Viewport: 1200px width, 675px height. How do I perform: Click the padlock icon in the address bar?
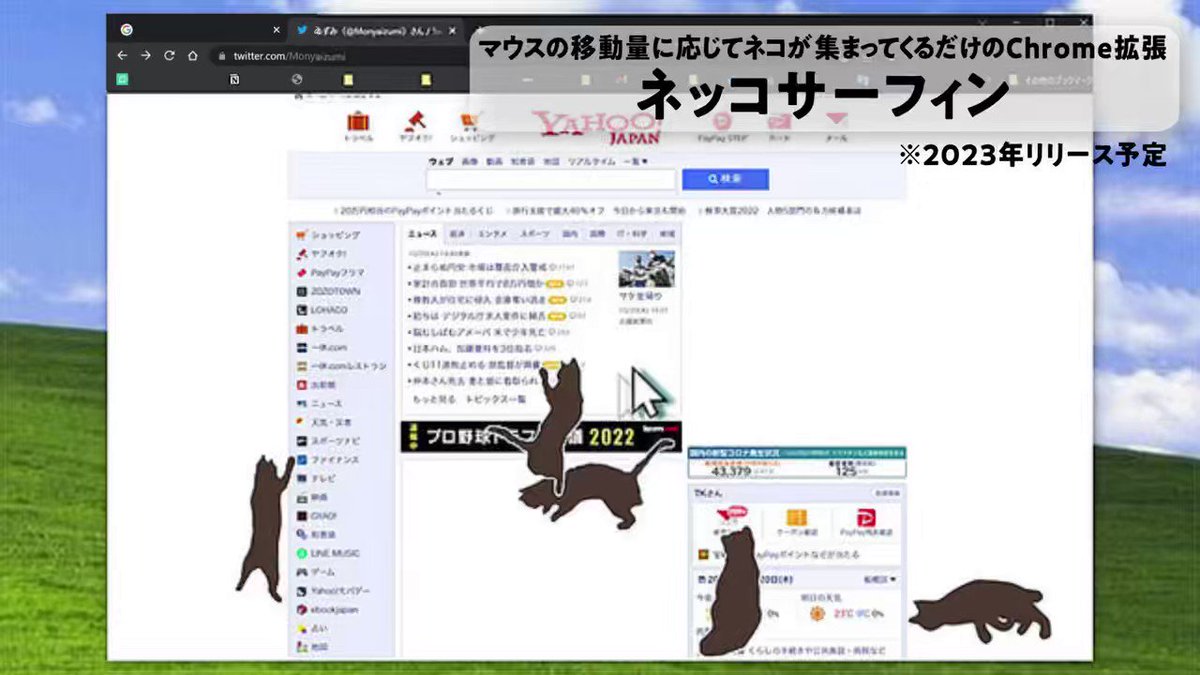(x=223, y=57)
